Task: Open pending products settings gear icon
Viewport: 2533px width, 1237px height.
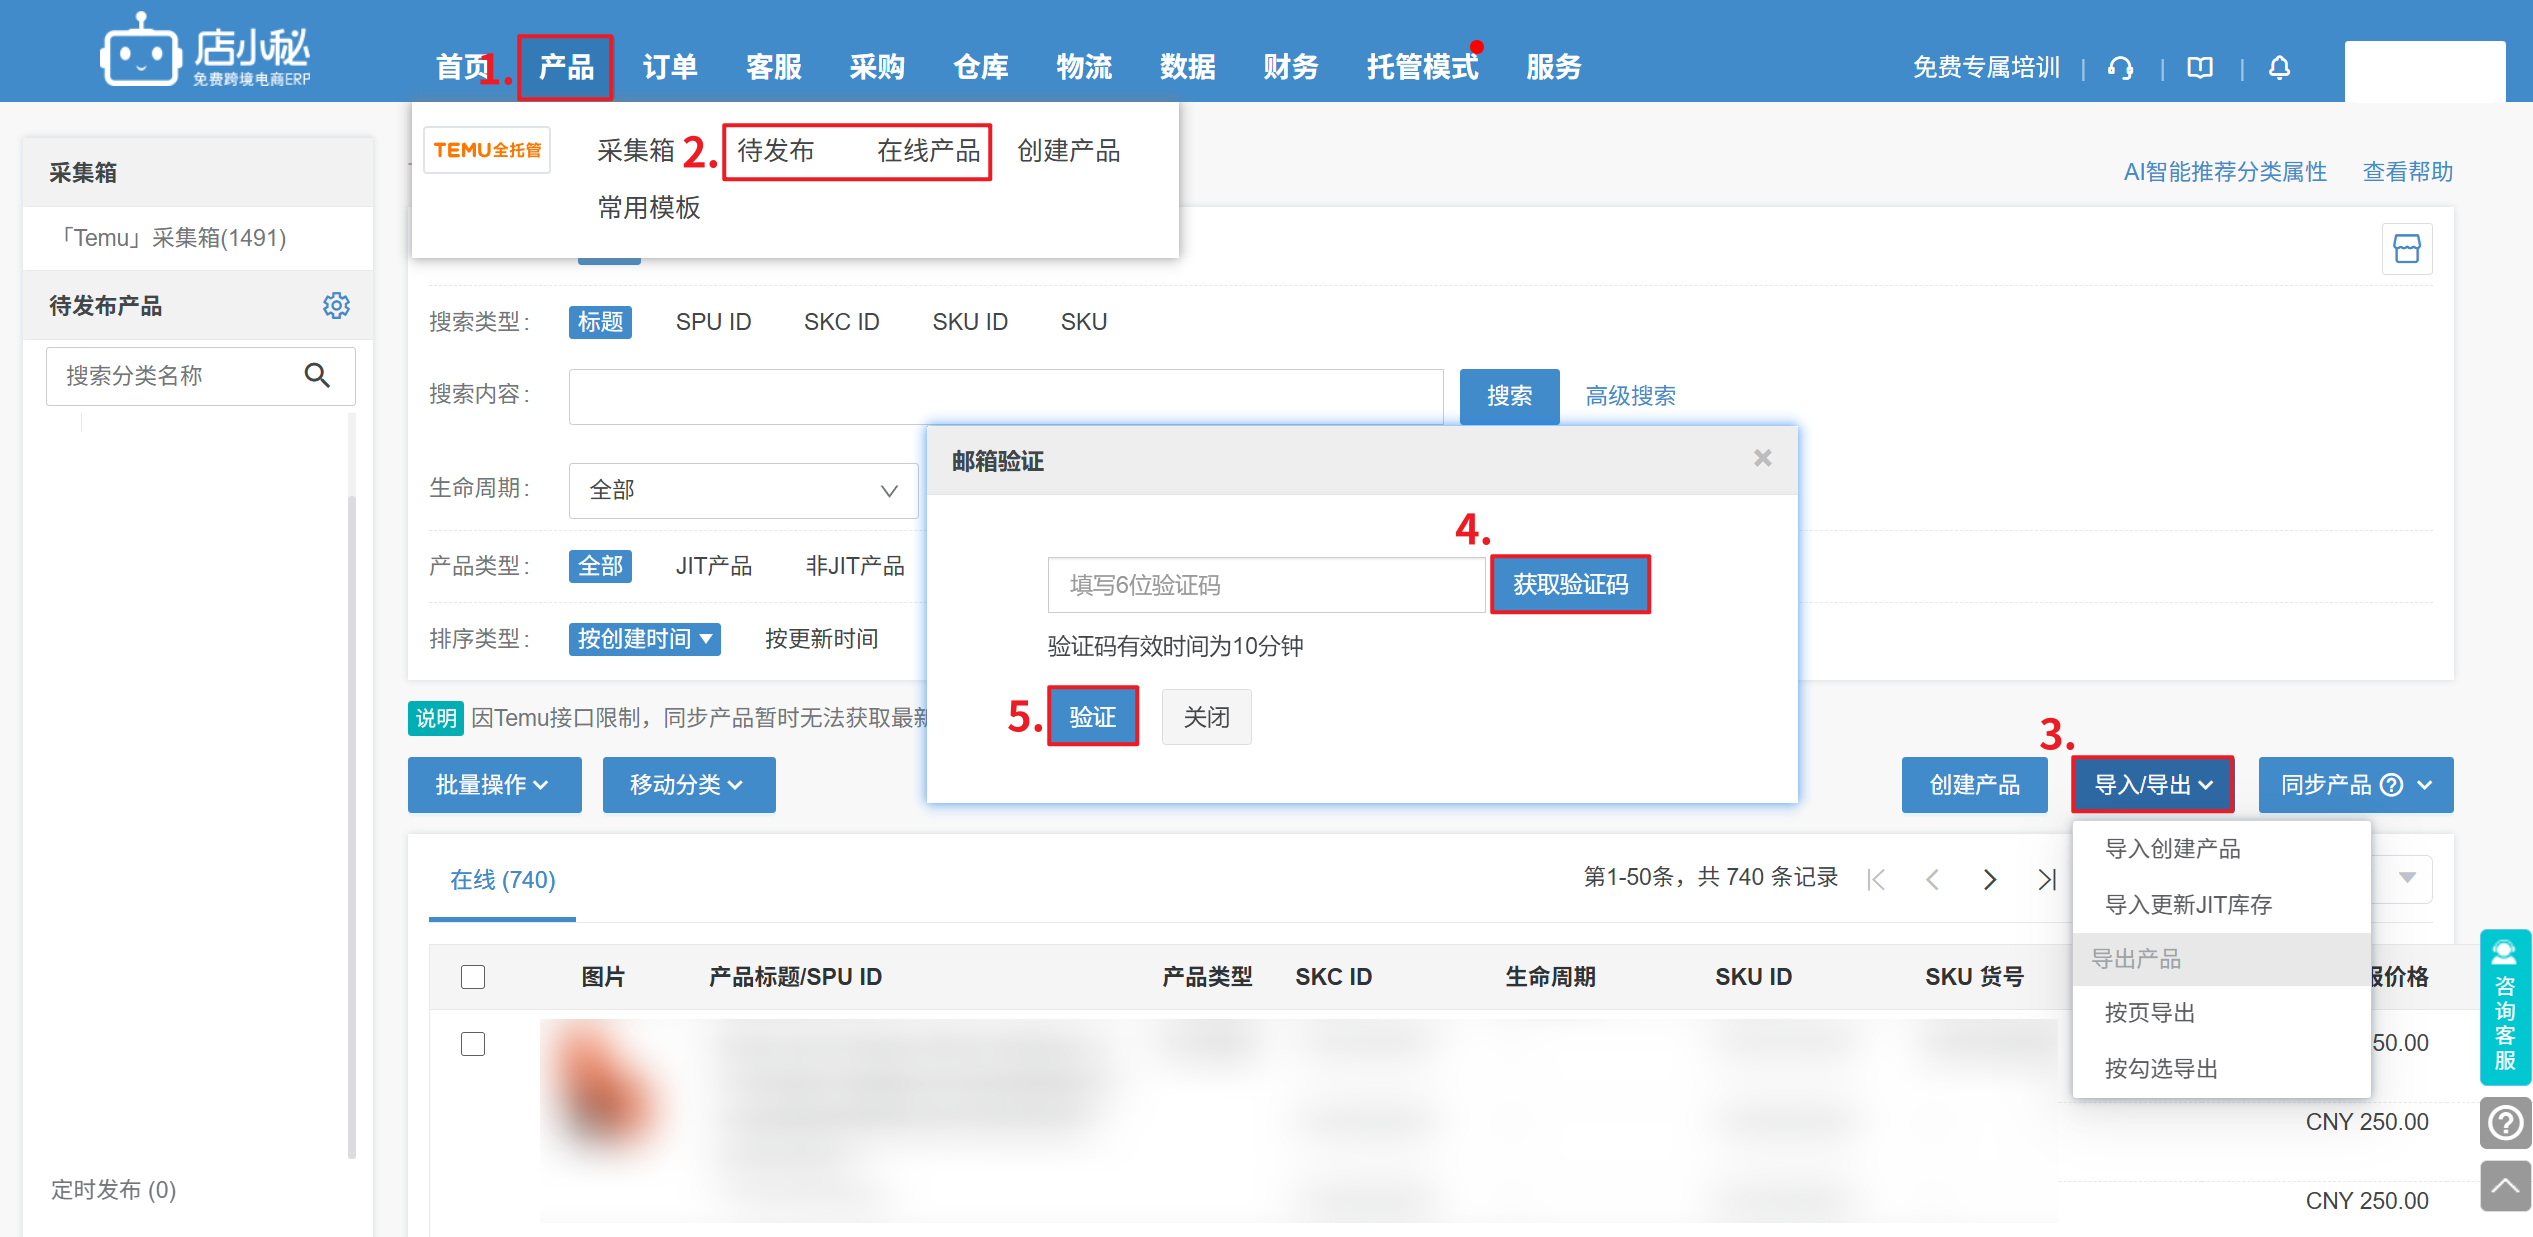Action: tap(336, 305)
